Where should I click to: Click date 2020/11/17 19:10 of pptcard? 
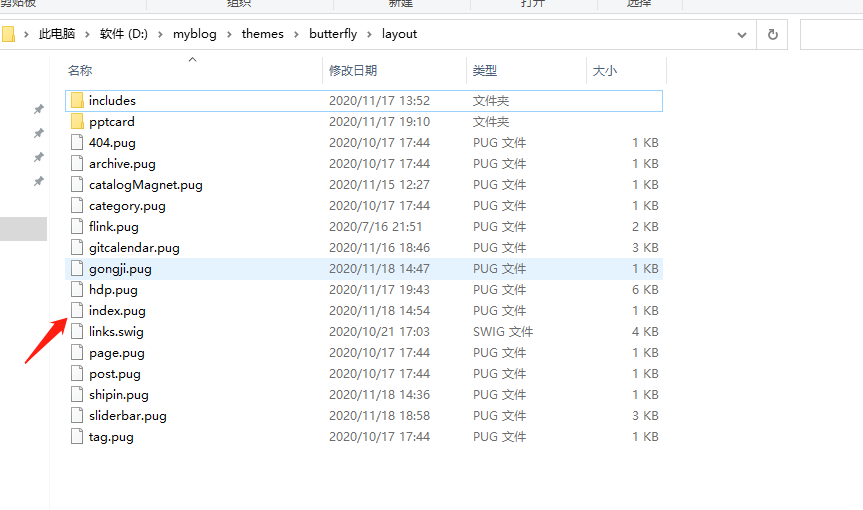379,122
